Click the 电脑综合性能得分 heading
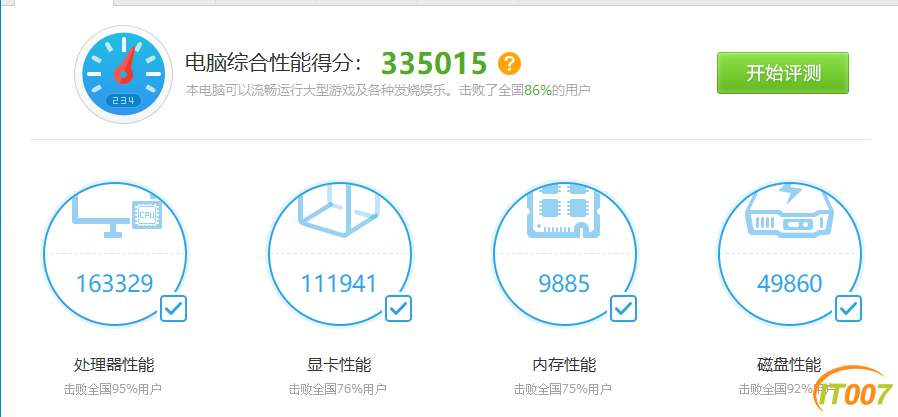898x417 pixels. 274,64
